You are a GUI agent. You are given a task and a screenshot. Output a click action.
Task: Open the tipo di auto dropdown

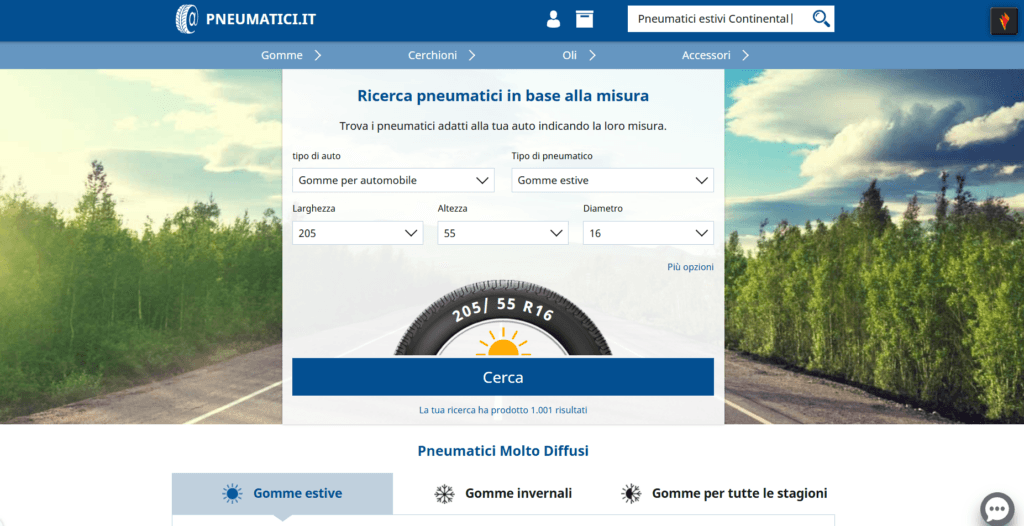point(393,180)
